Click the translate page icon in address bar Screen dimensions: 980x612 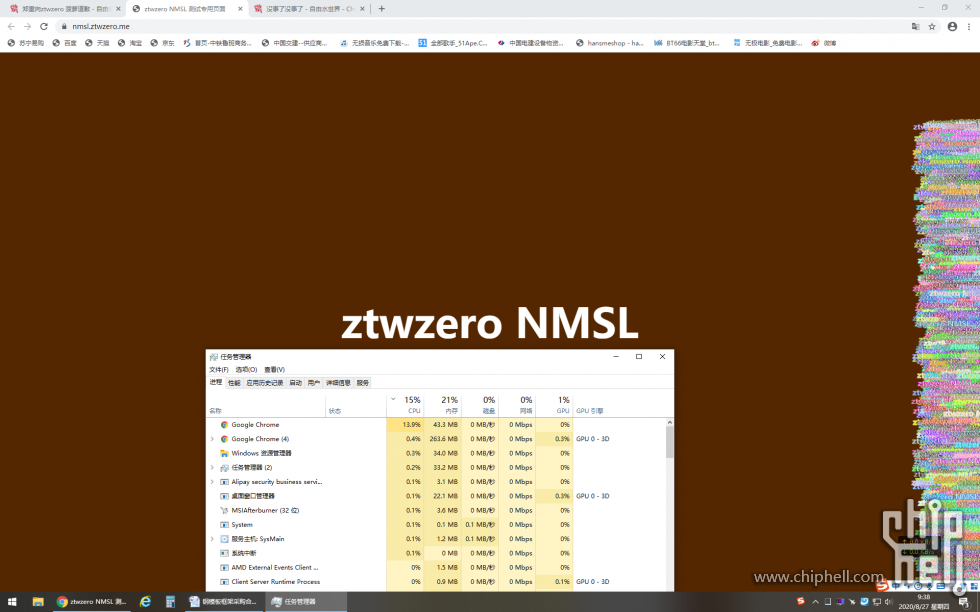point(916,26)
